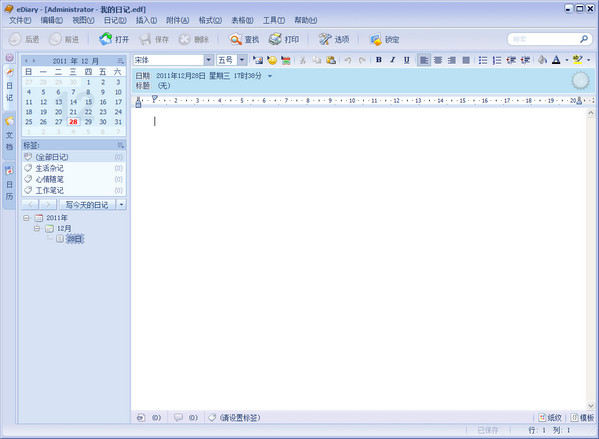Screen dimensions: 599x439
Task: Set weather using the sun icon
Action: tap(580, 80)
